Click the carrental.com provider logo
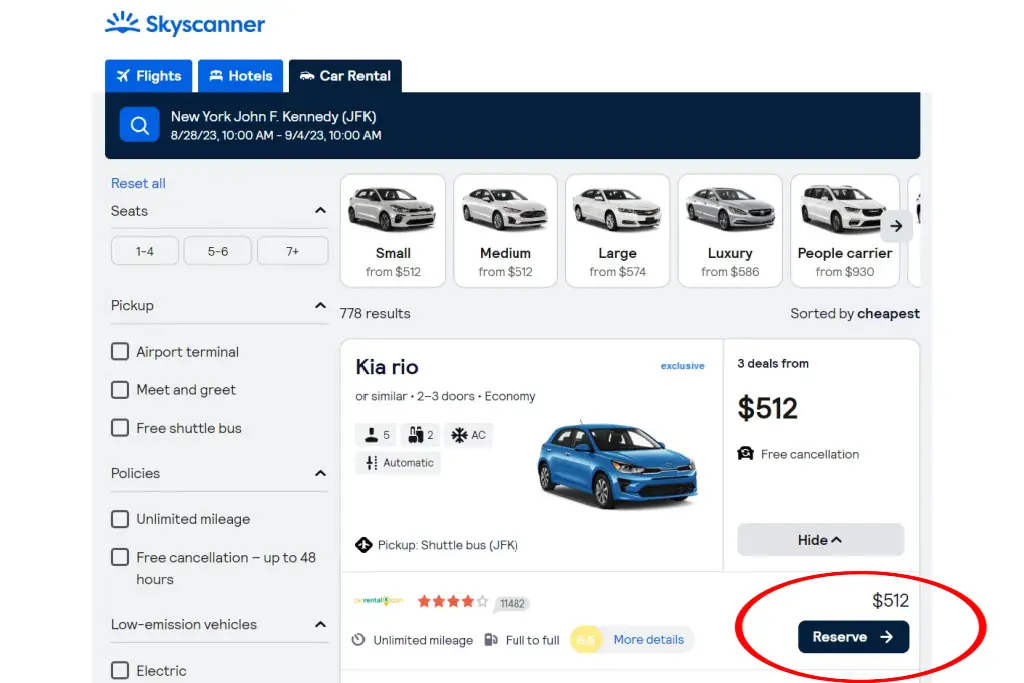 [379, 601]
